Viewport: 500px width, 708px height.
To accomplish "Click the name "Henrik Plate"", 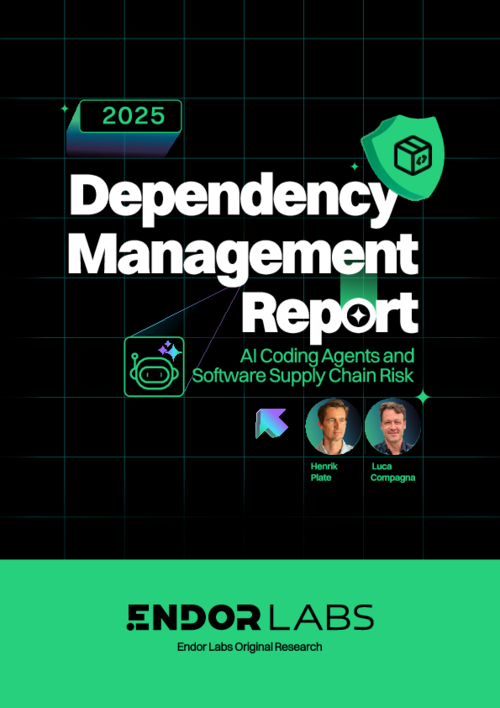I will point(324,472).
